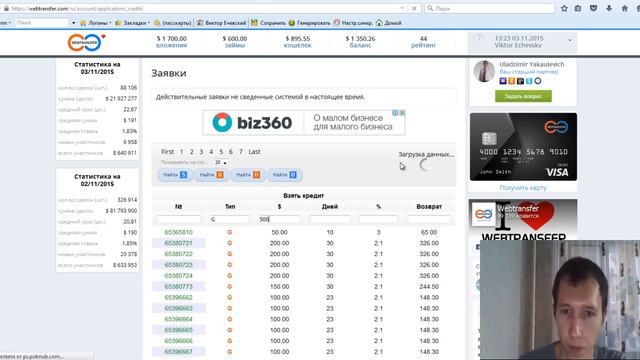Screen dimensions: 640x360
Task: Open request number 65396667
Action: [x=178, y=352]
